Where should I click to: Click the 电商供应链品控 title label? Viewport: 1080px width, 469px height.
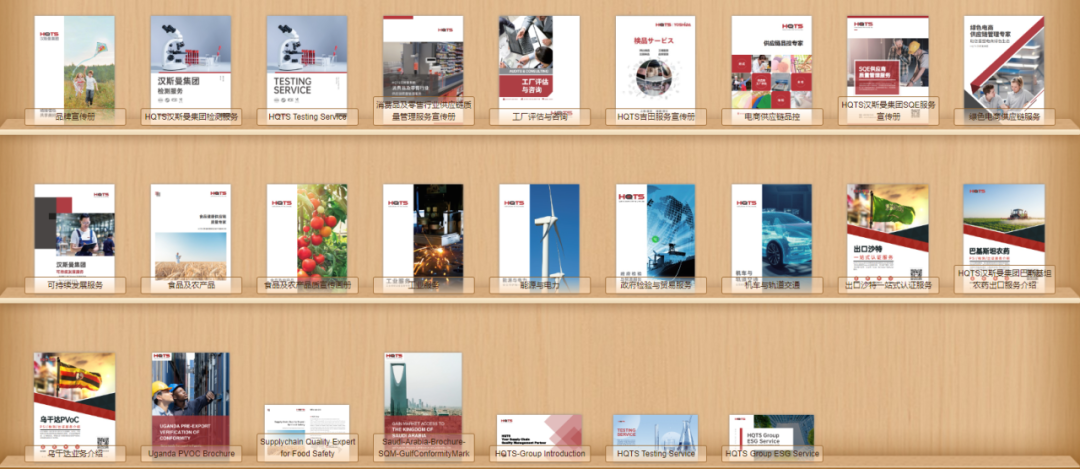[772, 117]
